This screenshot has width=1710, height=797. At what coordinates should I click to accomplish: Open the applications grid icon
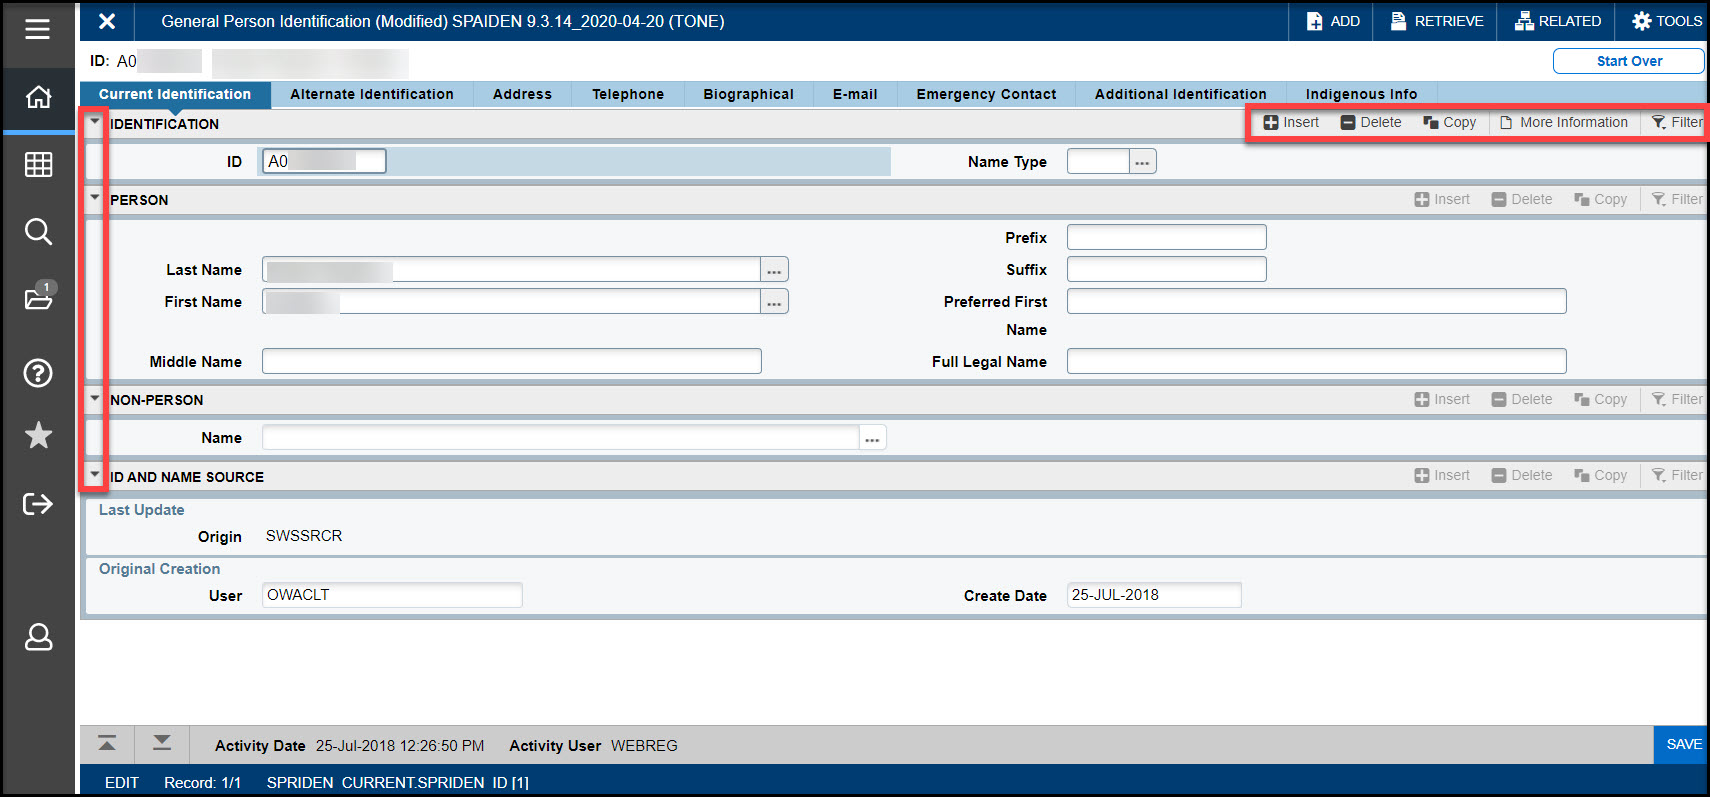pyautogui.click(x=38, y=164)
